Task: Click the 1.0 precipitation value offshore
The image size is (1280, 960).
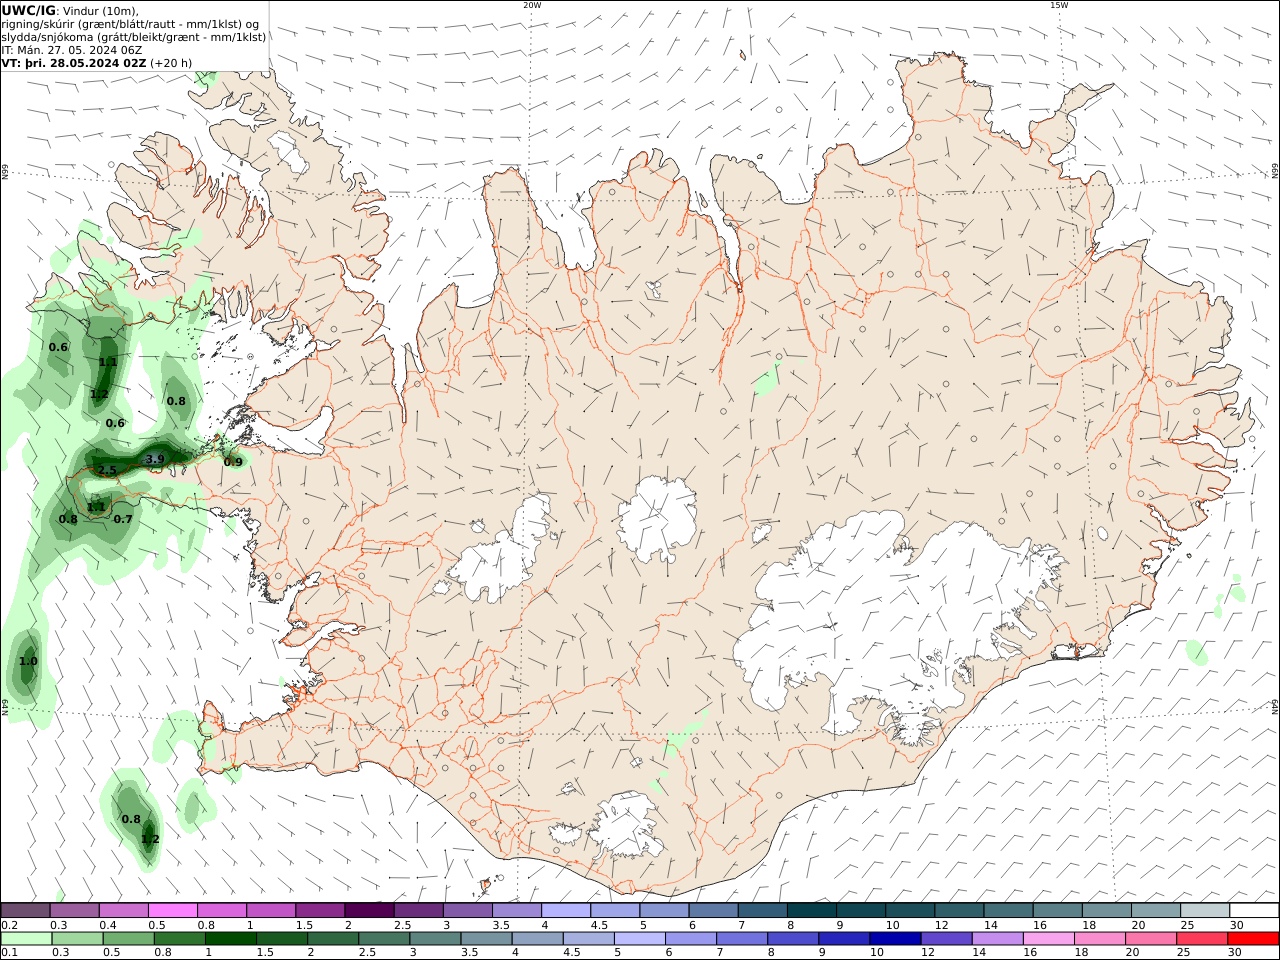Action: [x=28, y=661]
